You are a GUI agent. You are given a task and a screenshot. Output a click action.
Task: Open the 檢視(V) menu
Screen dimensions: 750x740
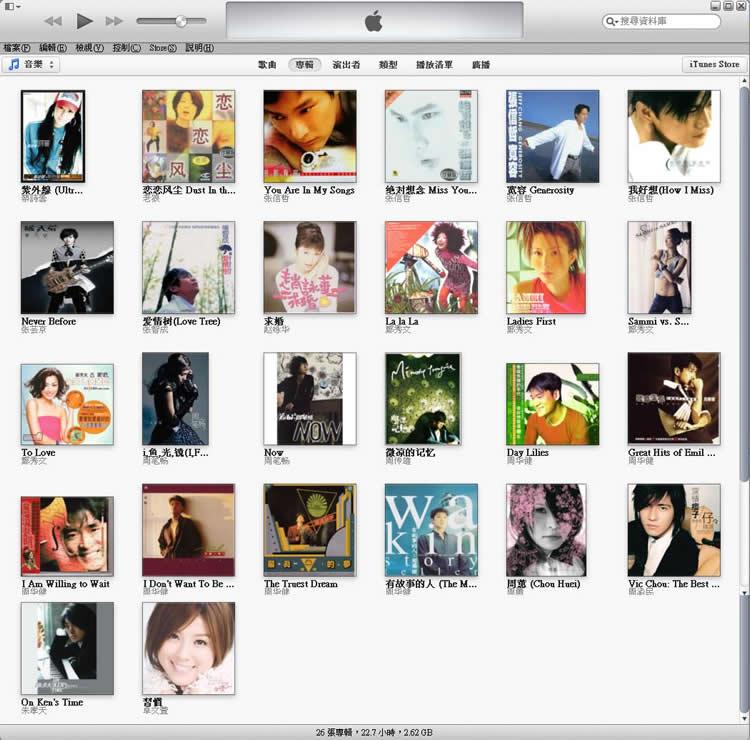pos(89,48)
